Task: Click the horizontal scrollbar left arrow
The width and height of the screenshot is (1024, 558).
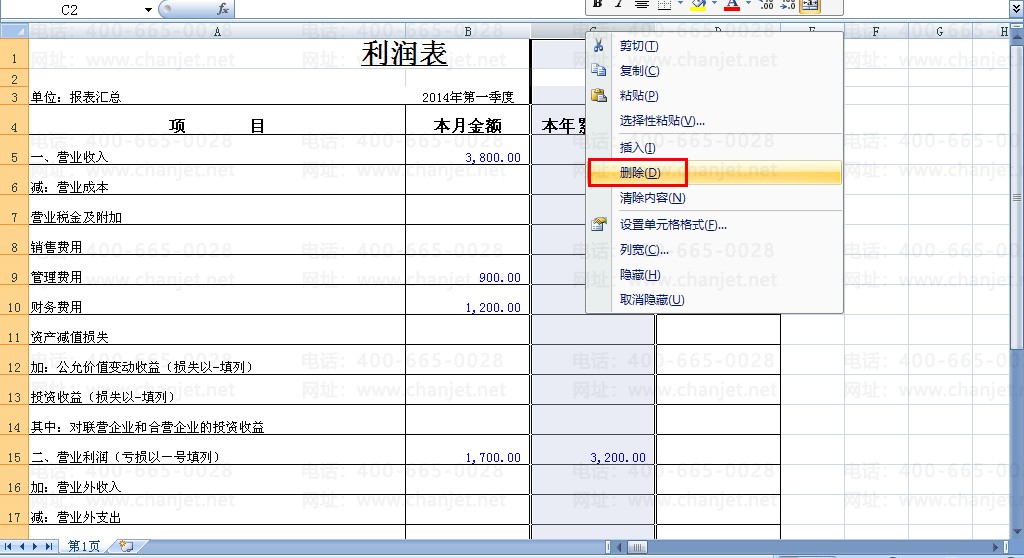Action: [x=620, y=547]
